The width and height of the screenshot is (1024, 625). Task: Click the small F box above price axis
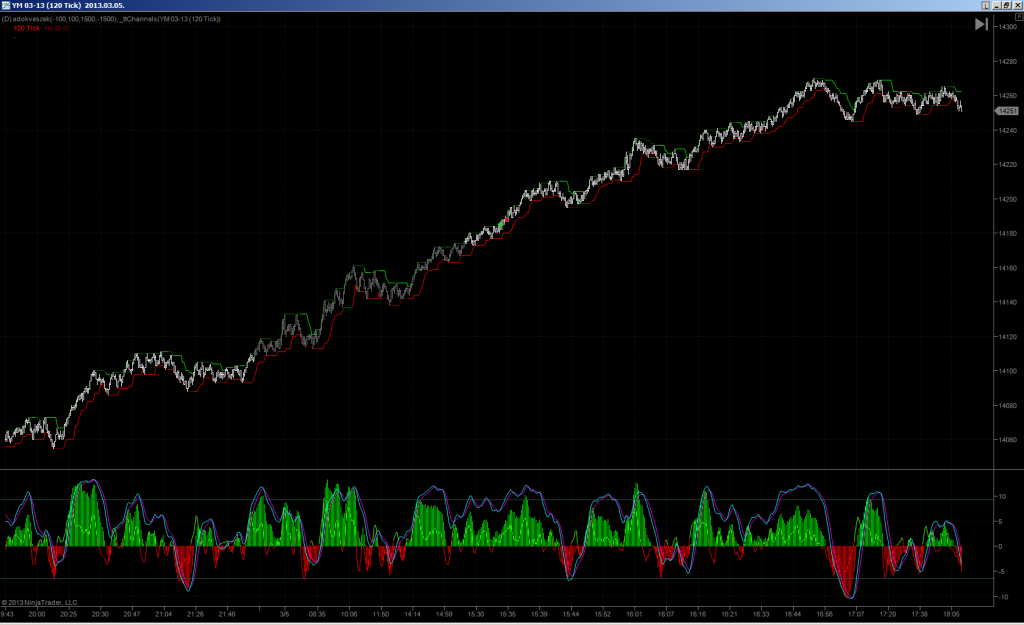[x=1019, y=16]
